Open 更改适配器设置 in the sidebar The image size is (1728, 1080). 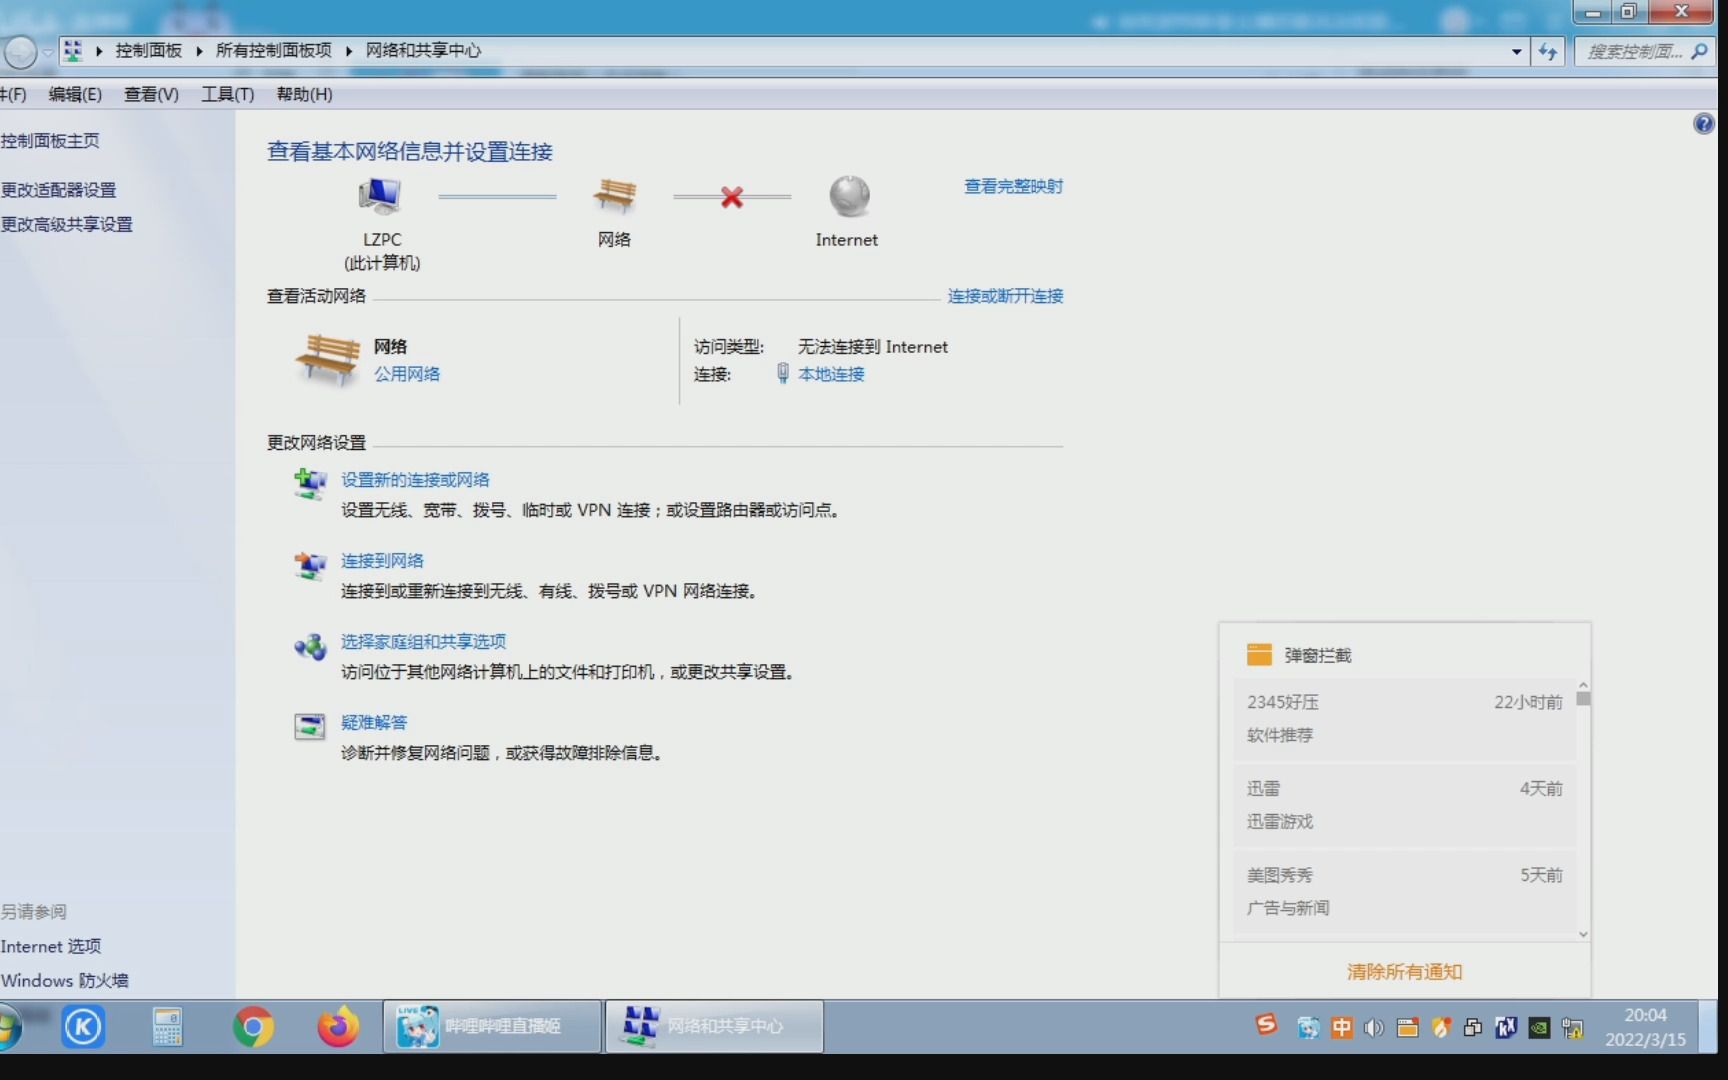(x=58, y=190)
